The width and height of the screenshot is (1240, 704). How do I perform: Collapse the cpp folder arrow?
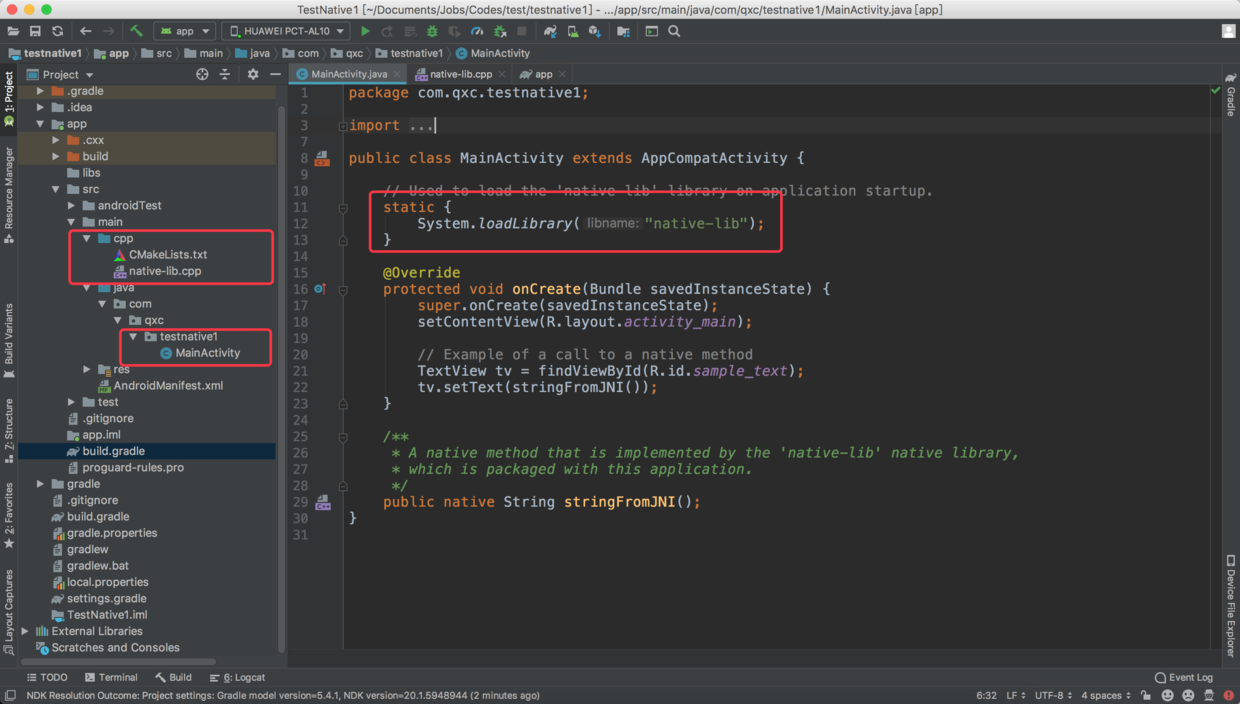(x=87, y=239)
